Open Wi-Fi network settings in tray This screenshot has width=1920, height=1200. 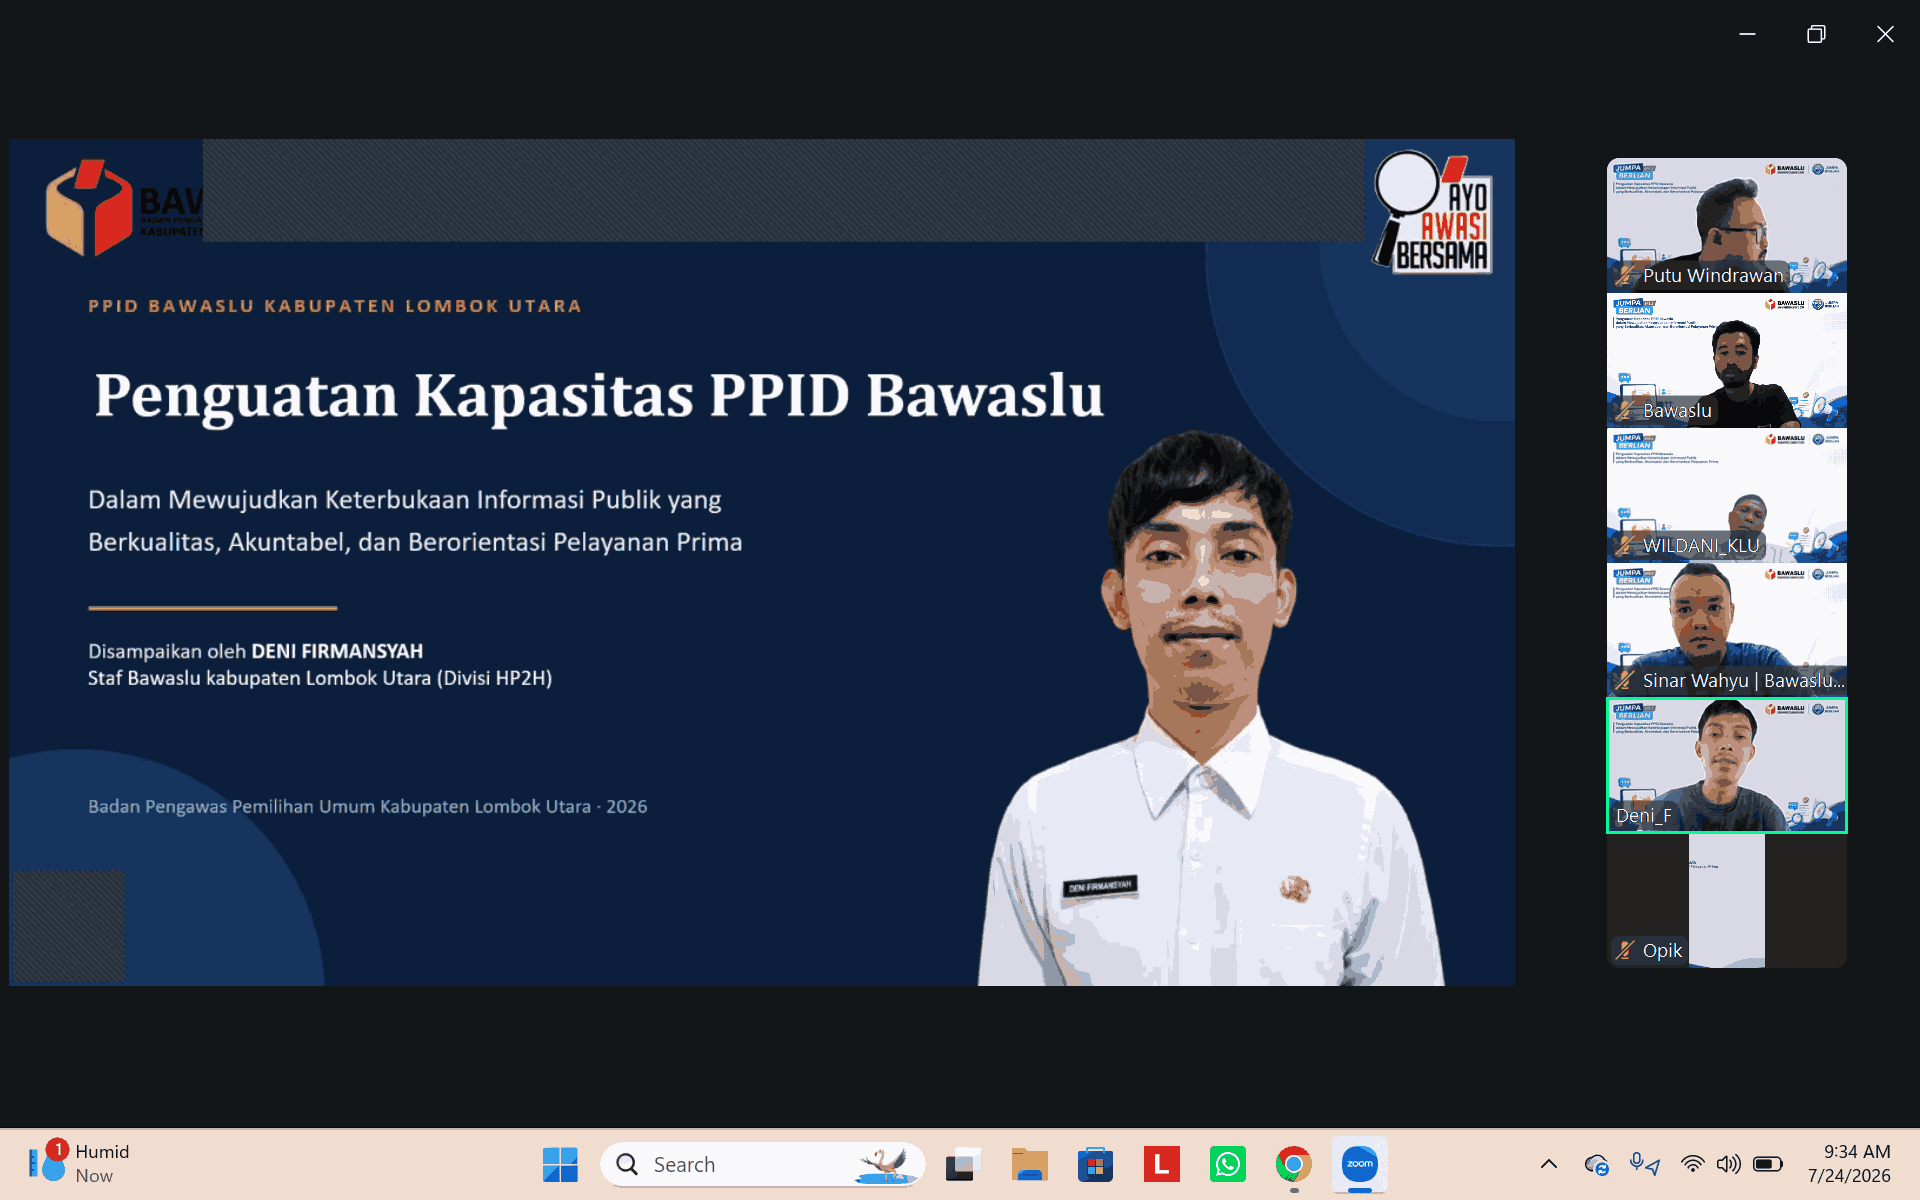1692,1164
